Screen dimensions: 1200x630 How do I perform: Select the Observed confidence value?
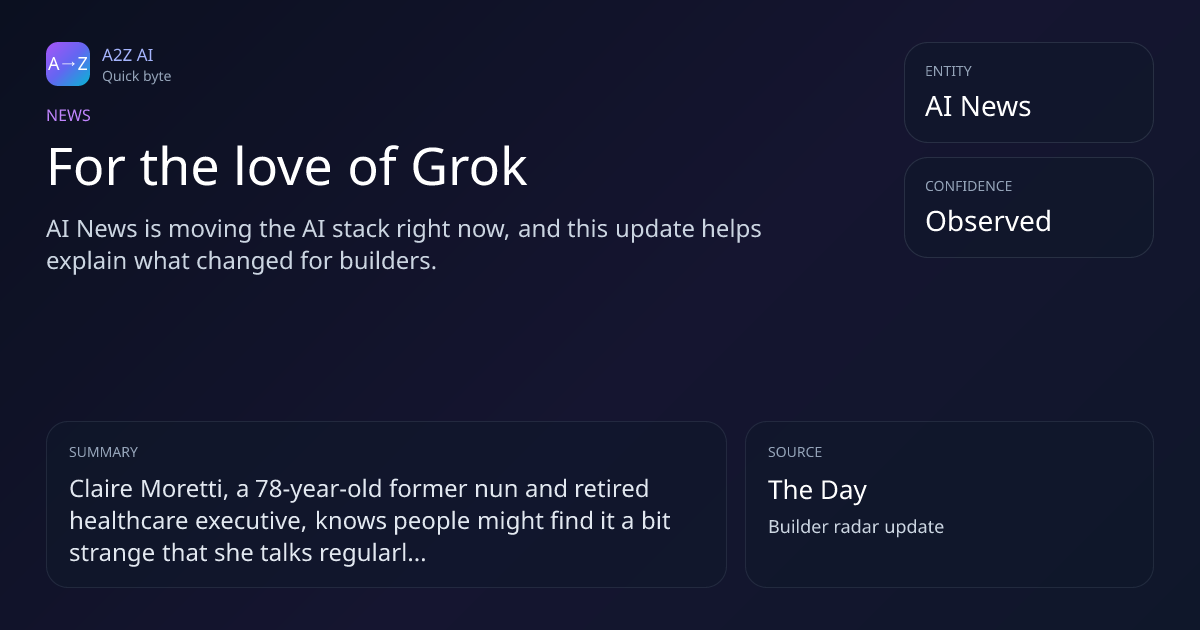click(x=988, y=221)
